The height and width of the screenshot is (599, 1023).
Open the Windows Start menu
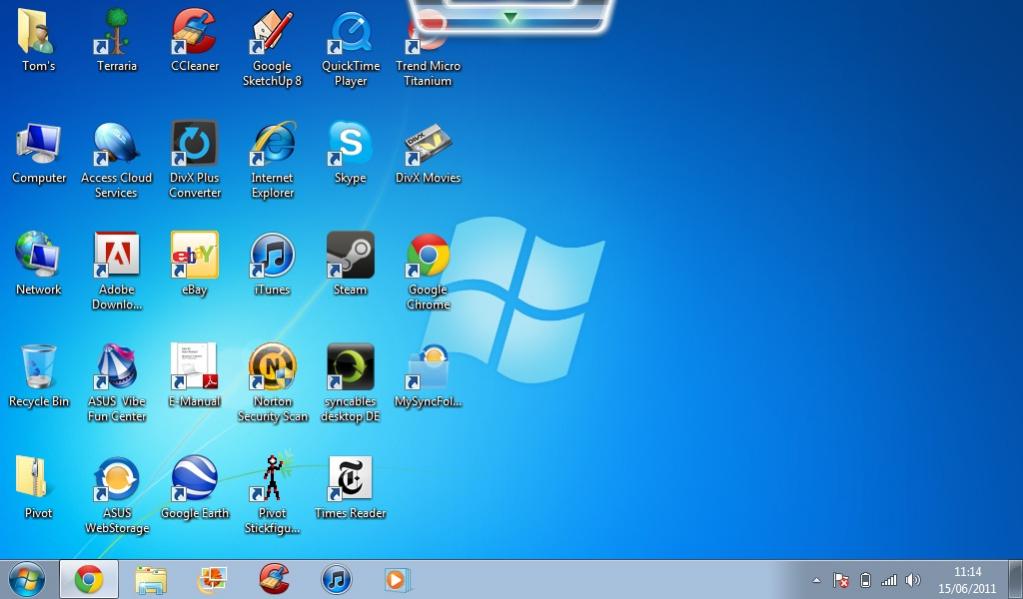tap(27, 579)
